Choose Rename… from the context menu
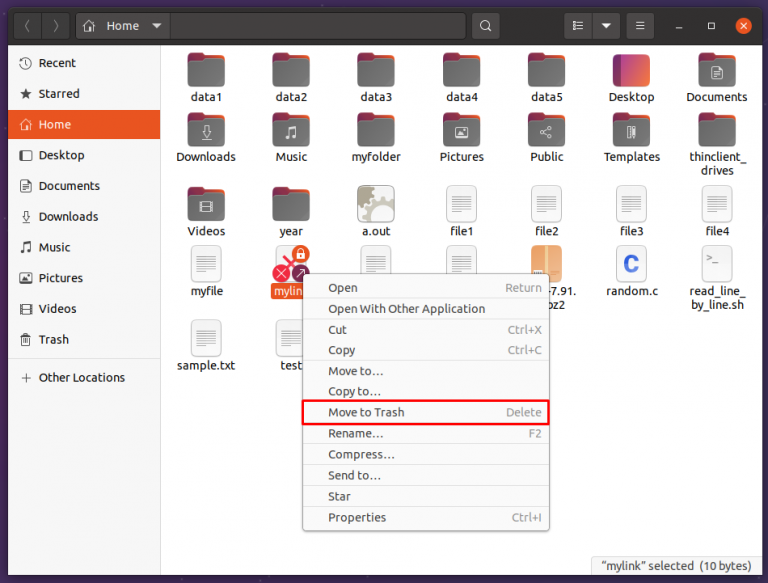768x583 pixels. pyautogui.click(x=425, y=434)
